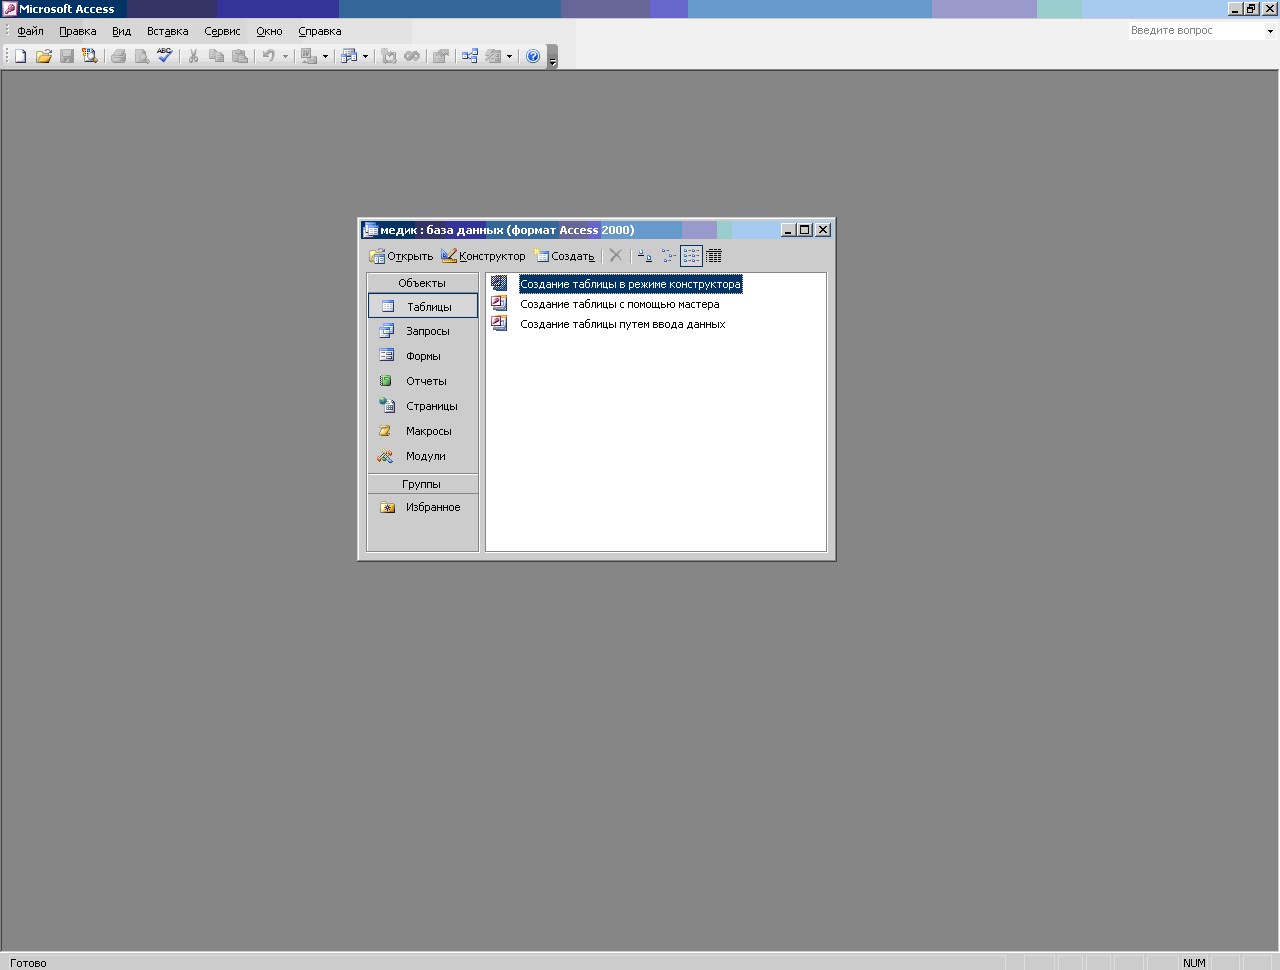Click the New Object icon
Image resolution: width=1280 pixels, height=970 pixels.
pos(493,57)
